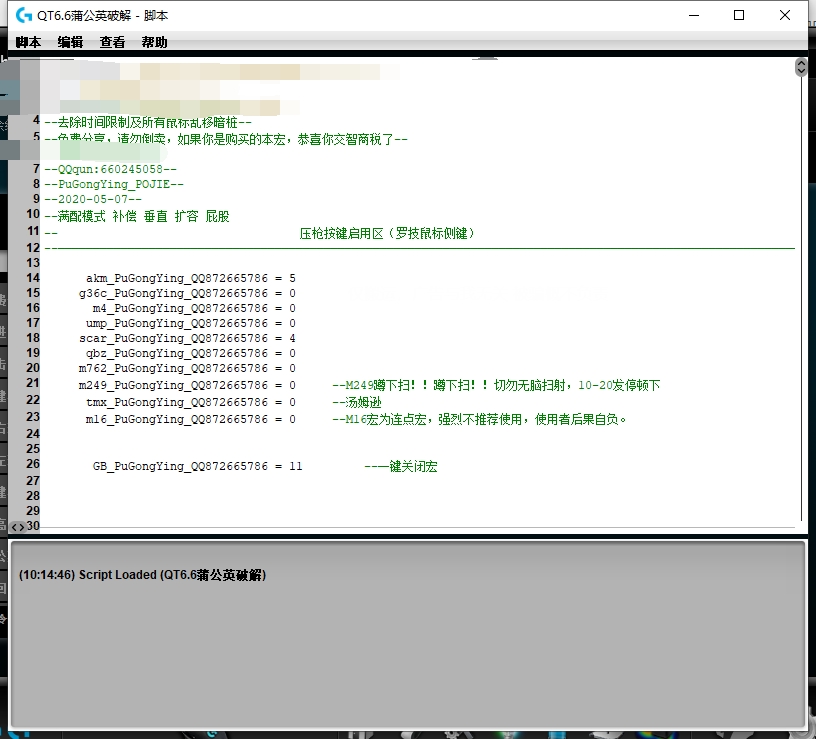Click the '--QQqun:660245058--' comment

point(111,169)
